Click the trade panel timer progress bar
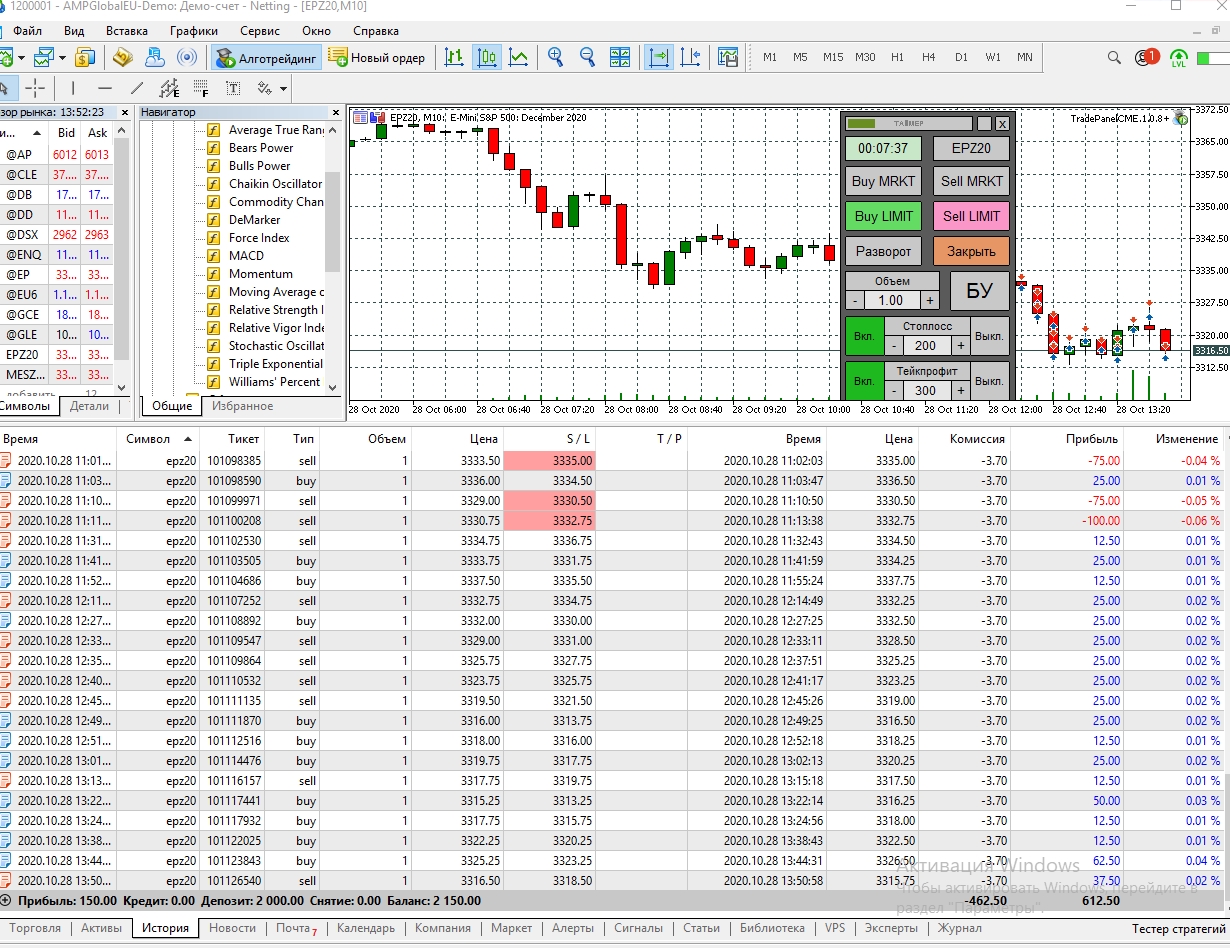 [909, 123]
